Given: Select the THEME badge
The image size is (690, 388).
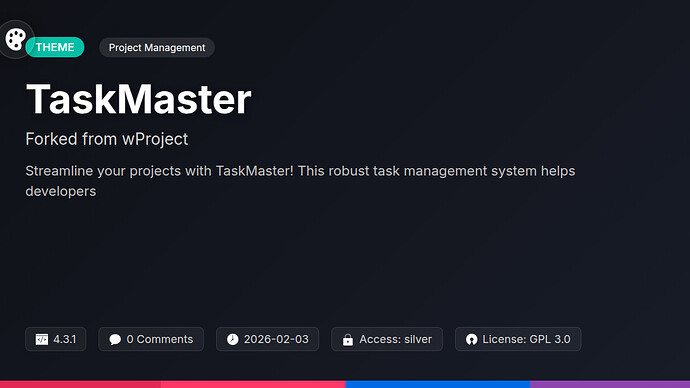Looking at the screenshot, I should point(55,47).
